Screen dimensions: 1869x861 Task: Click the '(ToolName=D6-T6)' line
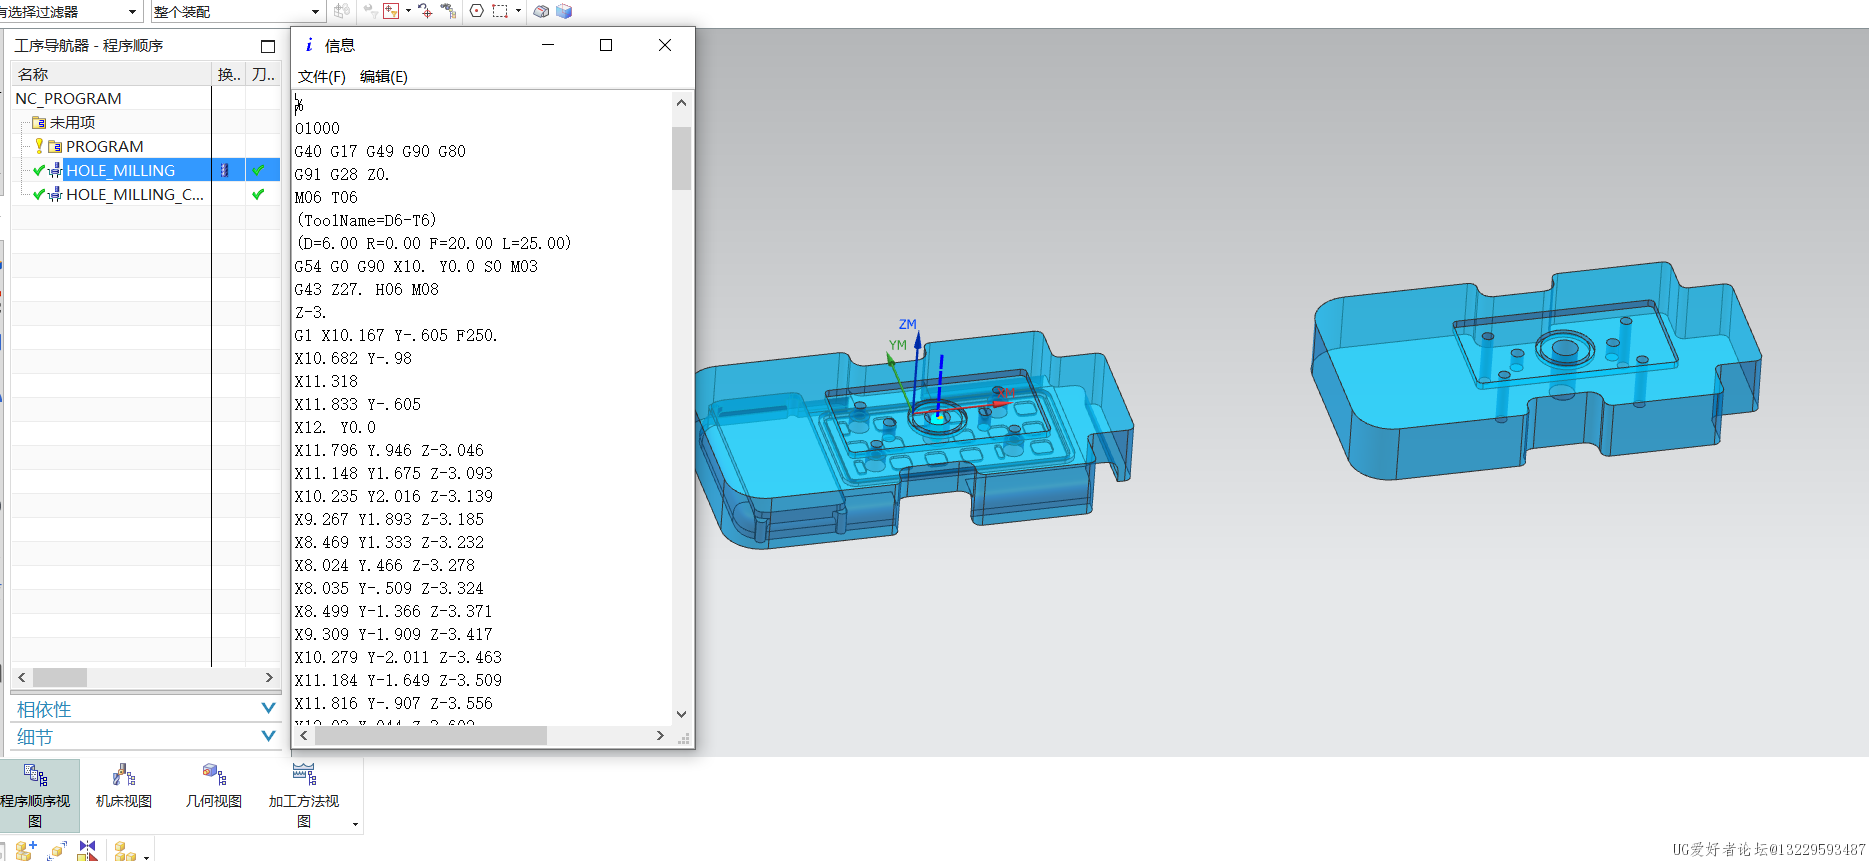click(366, 221)
